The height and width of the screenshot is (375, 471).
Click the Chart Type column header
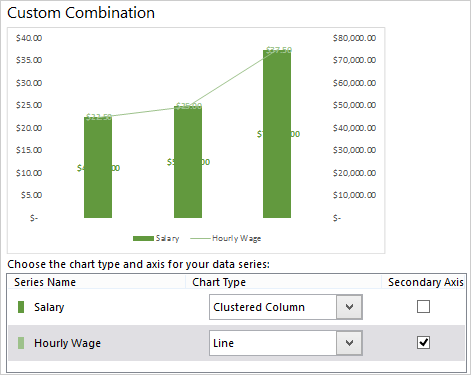[219, 282]
